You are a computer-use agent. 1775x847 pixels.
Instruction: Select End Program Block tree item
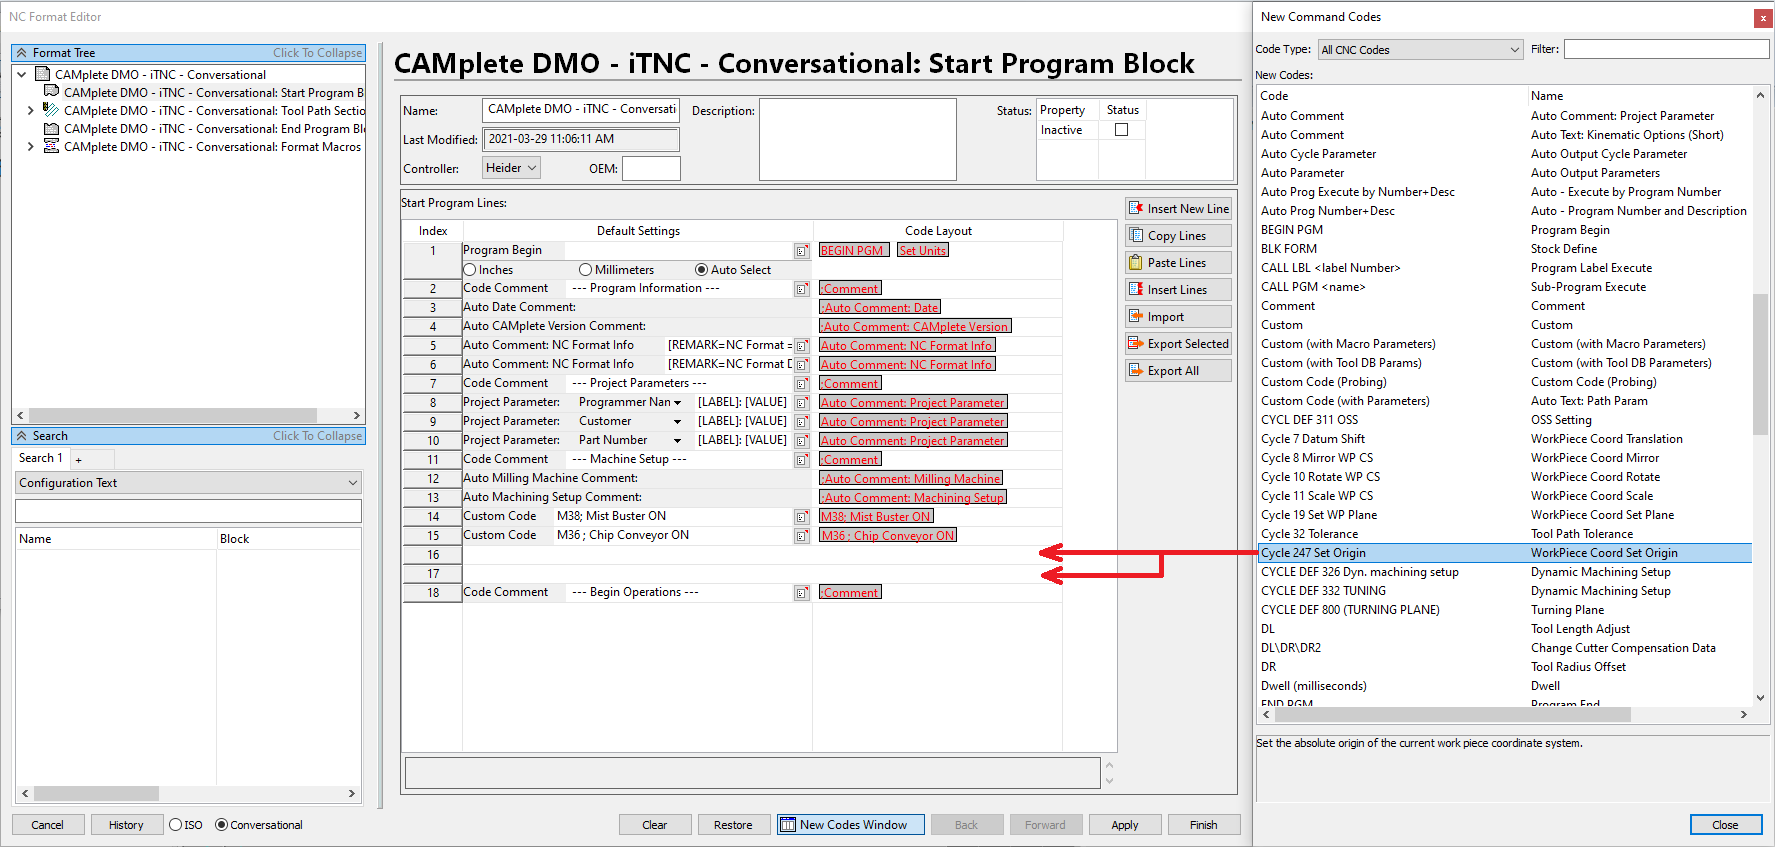[x=214, y=129]
